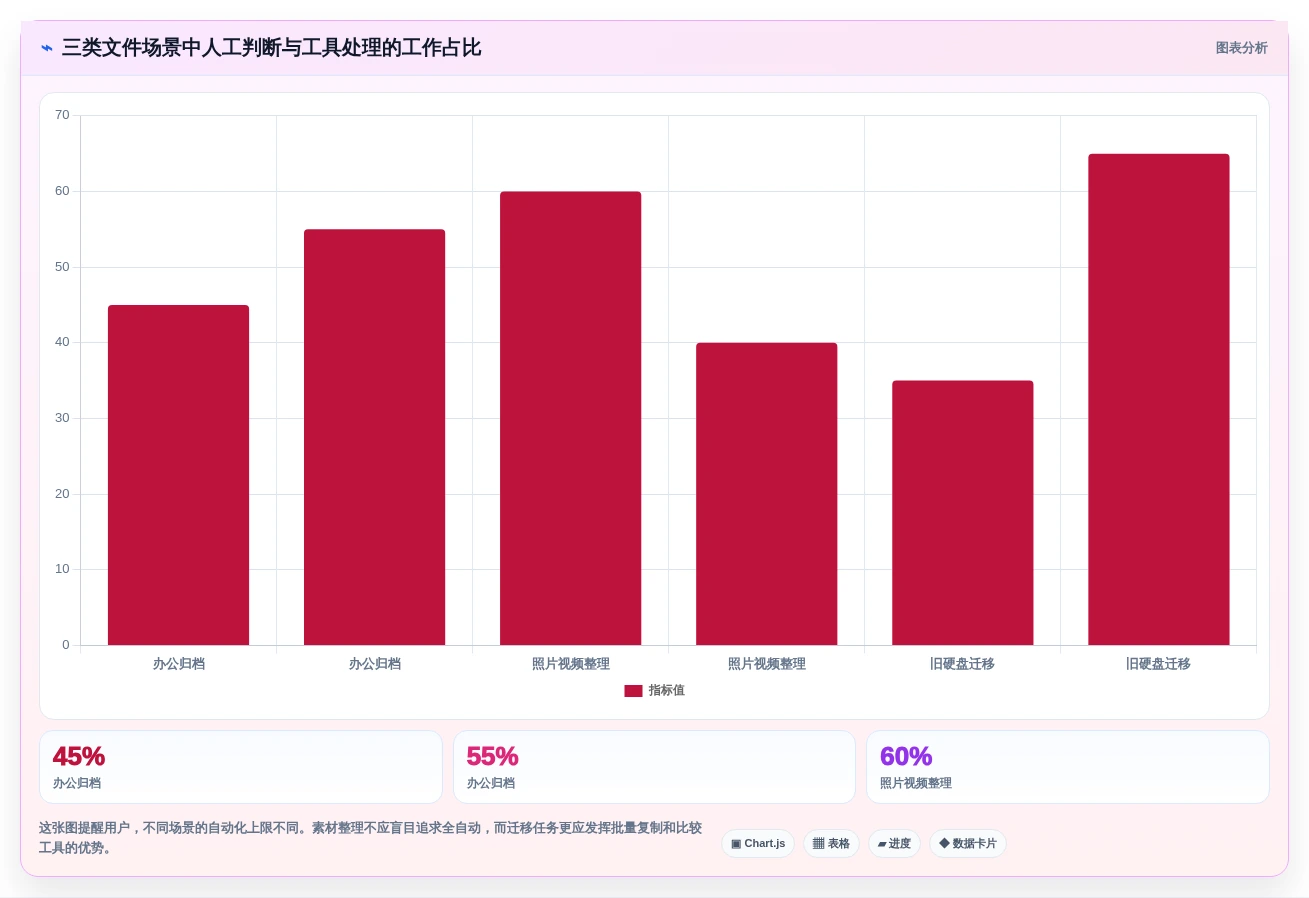Click the 照片视频整理 bar reaching 40
The image size is (1309, 898).
tap(766, 494)
